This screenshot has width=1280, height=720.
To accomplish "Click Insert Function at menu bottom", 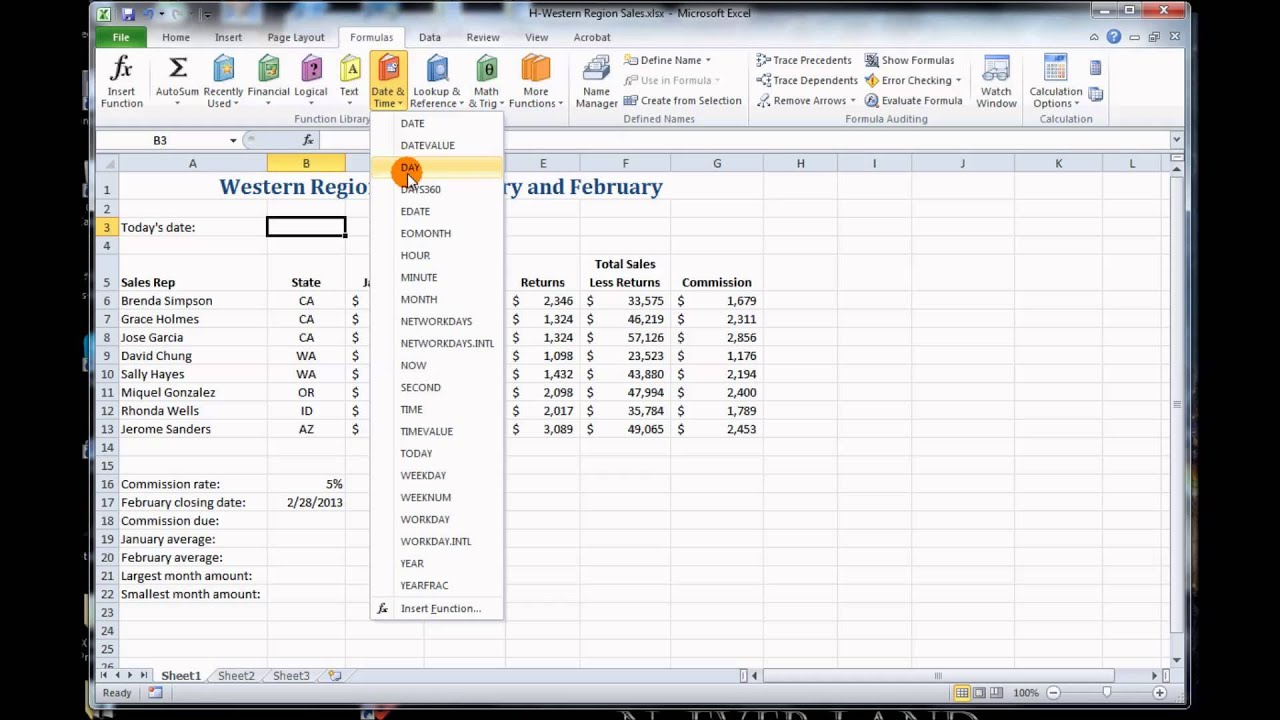I will click(437, 608).
